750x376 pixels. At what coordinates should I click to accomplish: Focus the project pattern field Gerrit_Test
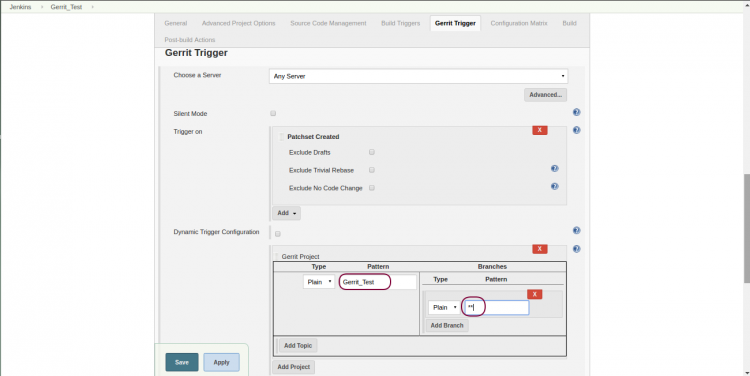point(378,282)
